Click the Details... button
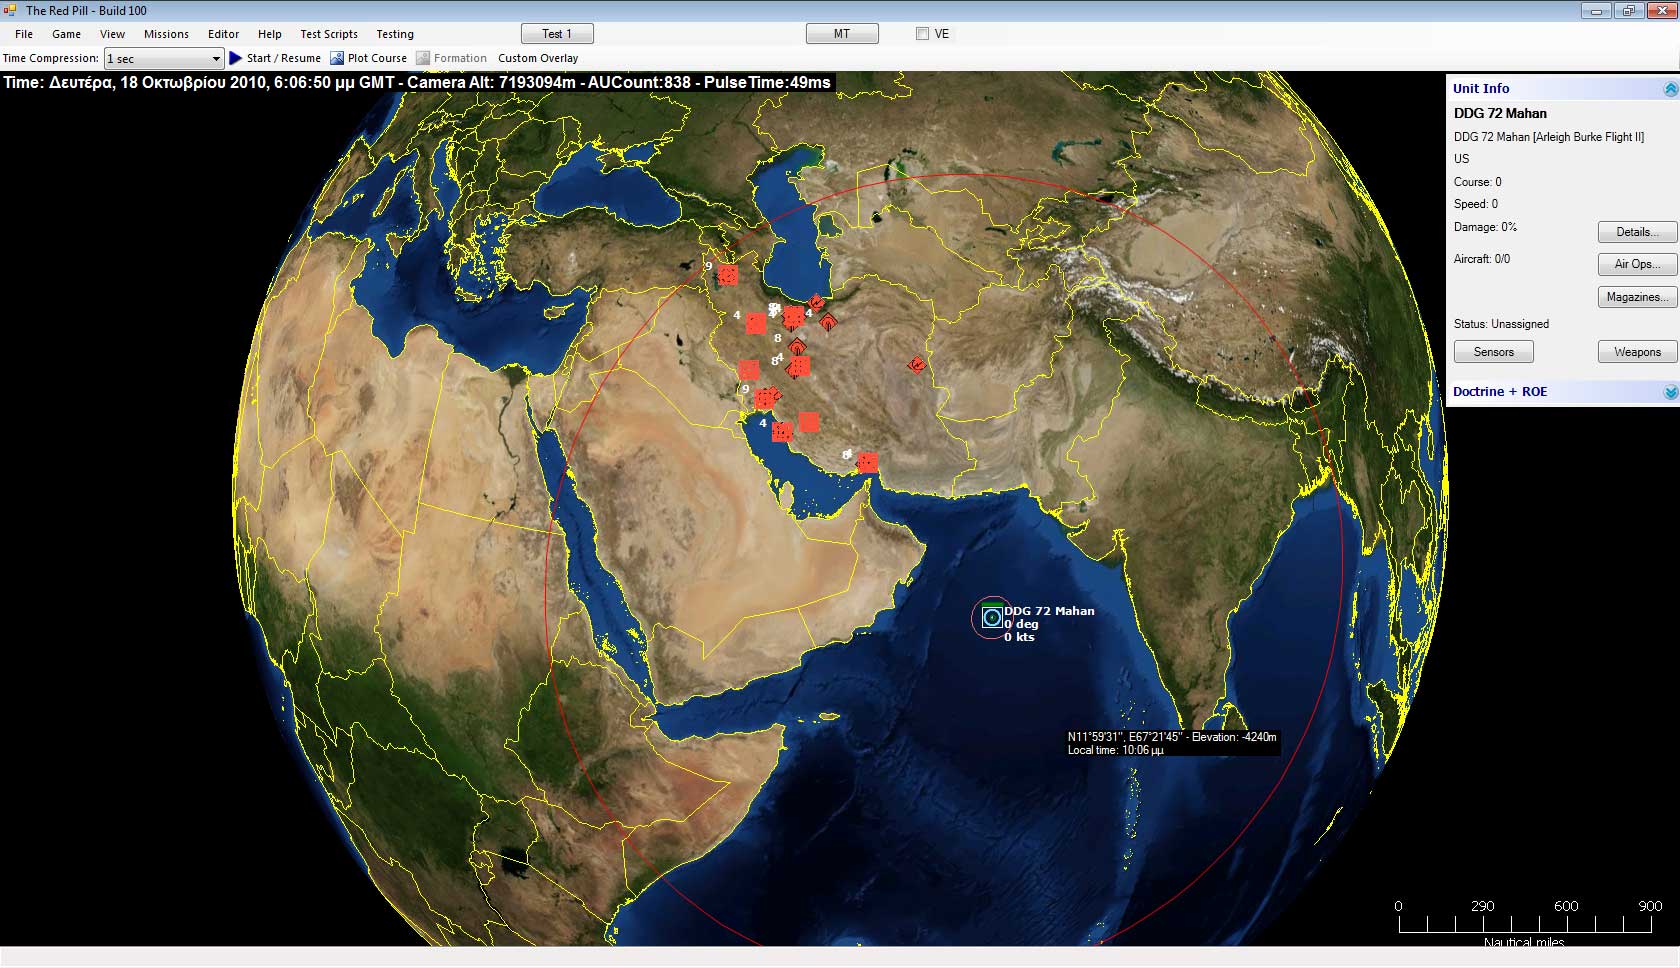 1637,232
